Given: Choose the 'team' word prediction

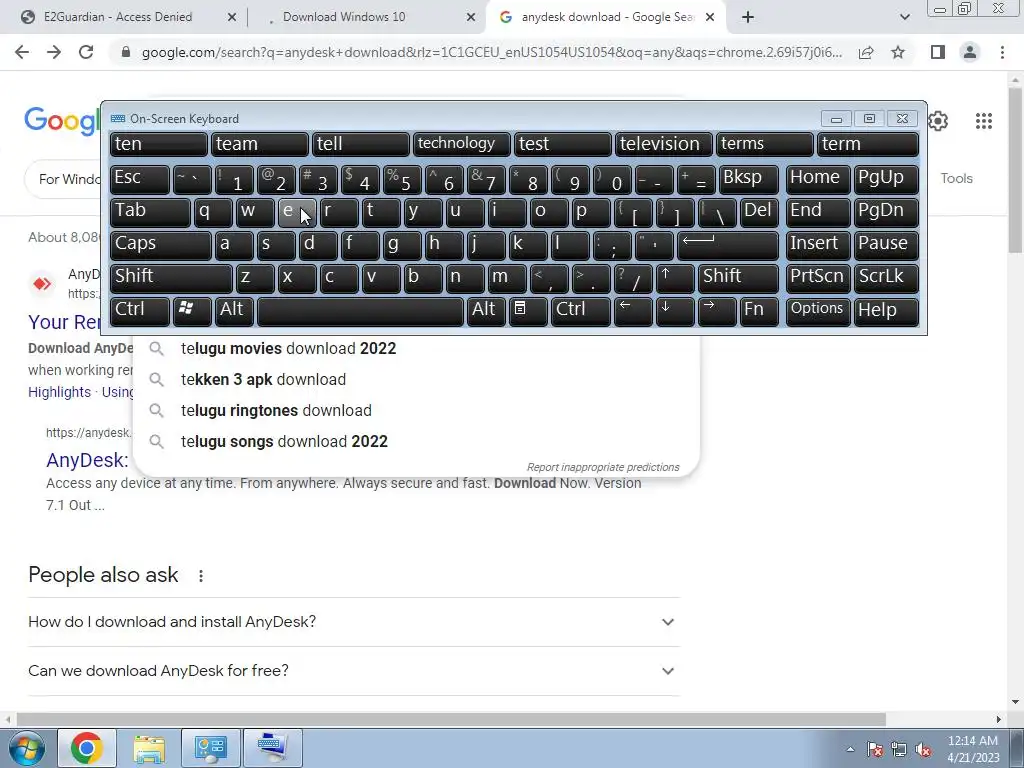Looking at the screenshot, I should tap(259, 144).
